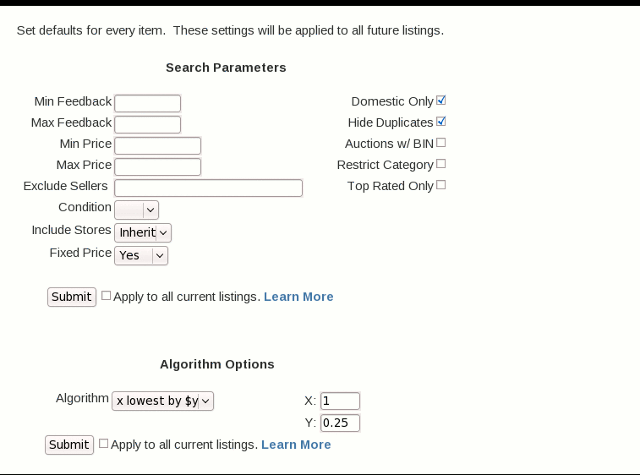Screen dimensions: 640x475
Task: Click the Exclude Sellers text field
Action: (208, 188)
